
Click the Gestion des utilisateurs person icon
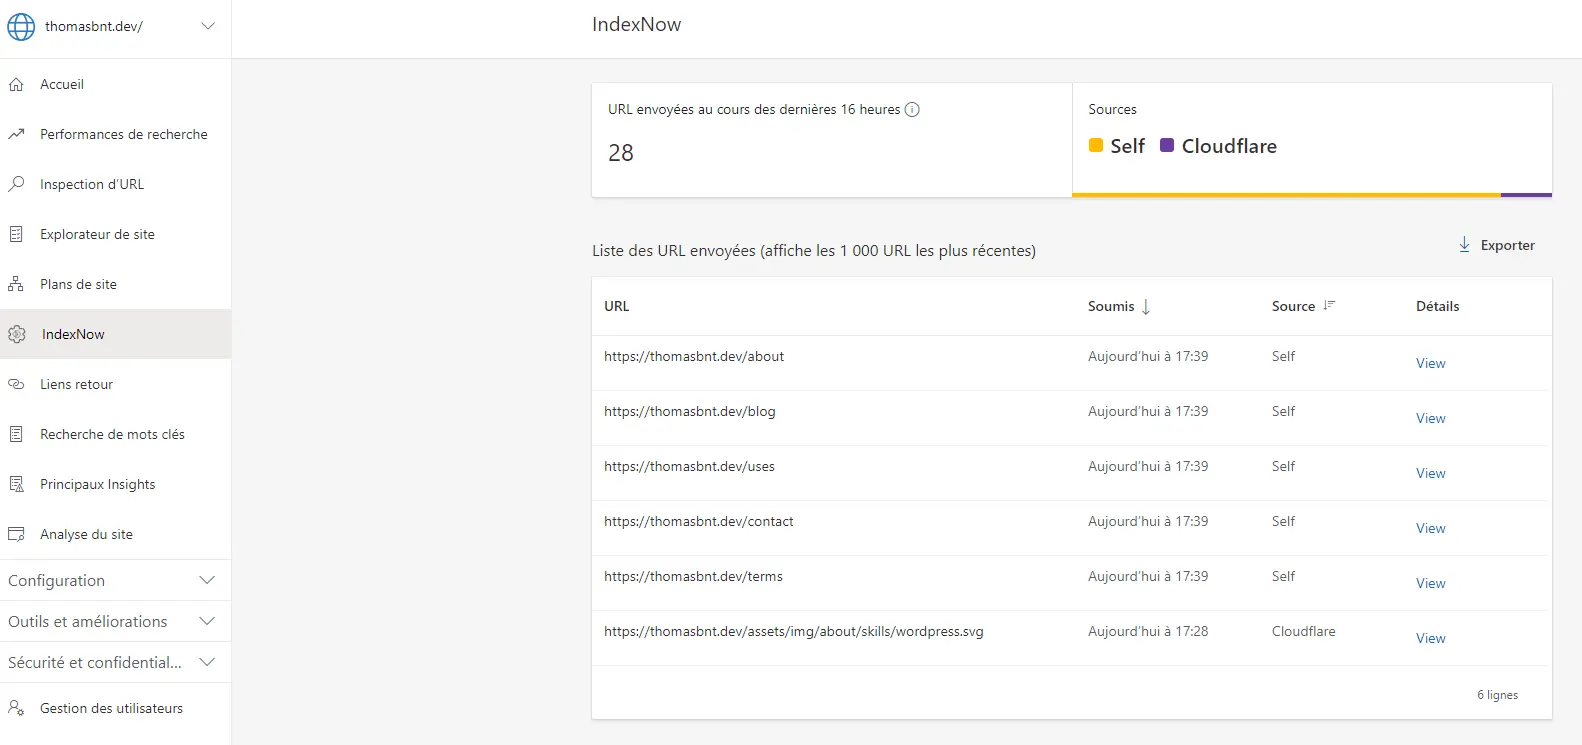[16, 708]
